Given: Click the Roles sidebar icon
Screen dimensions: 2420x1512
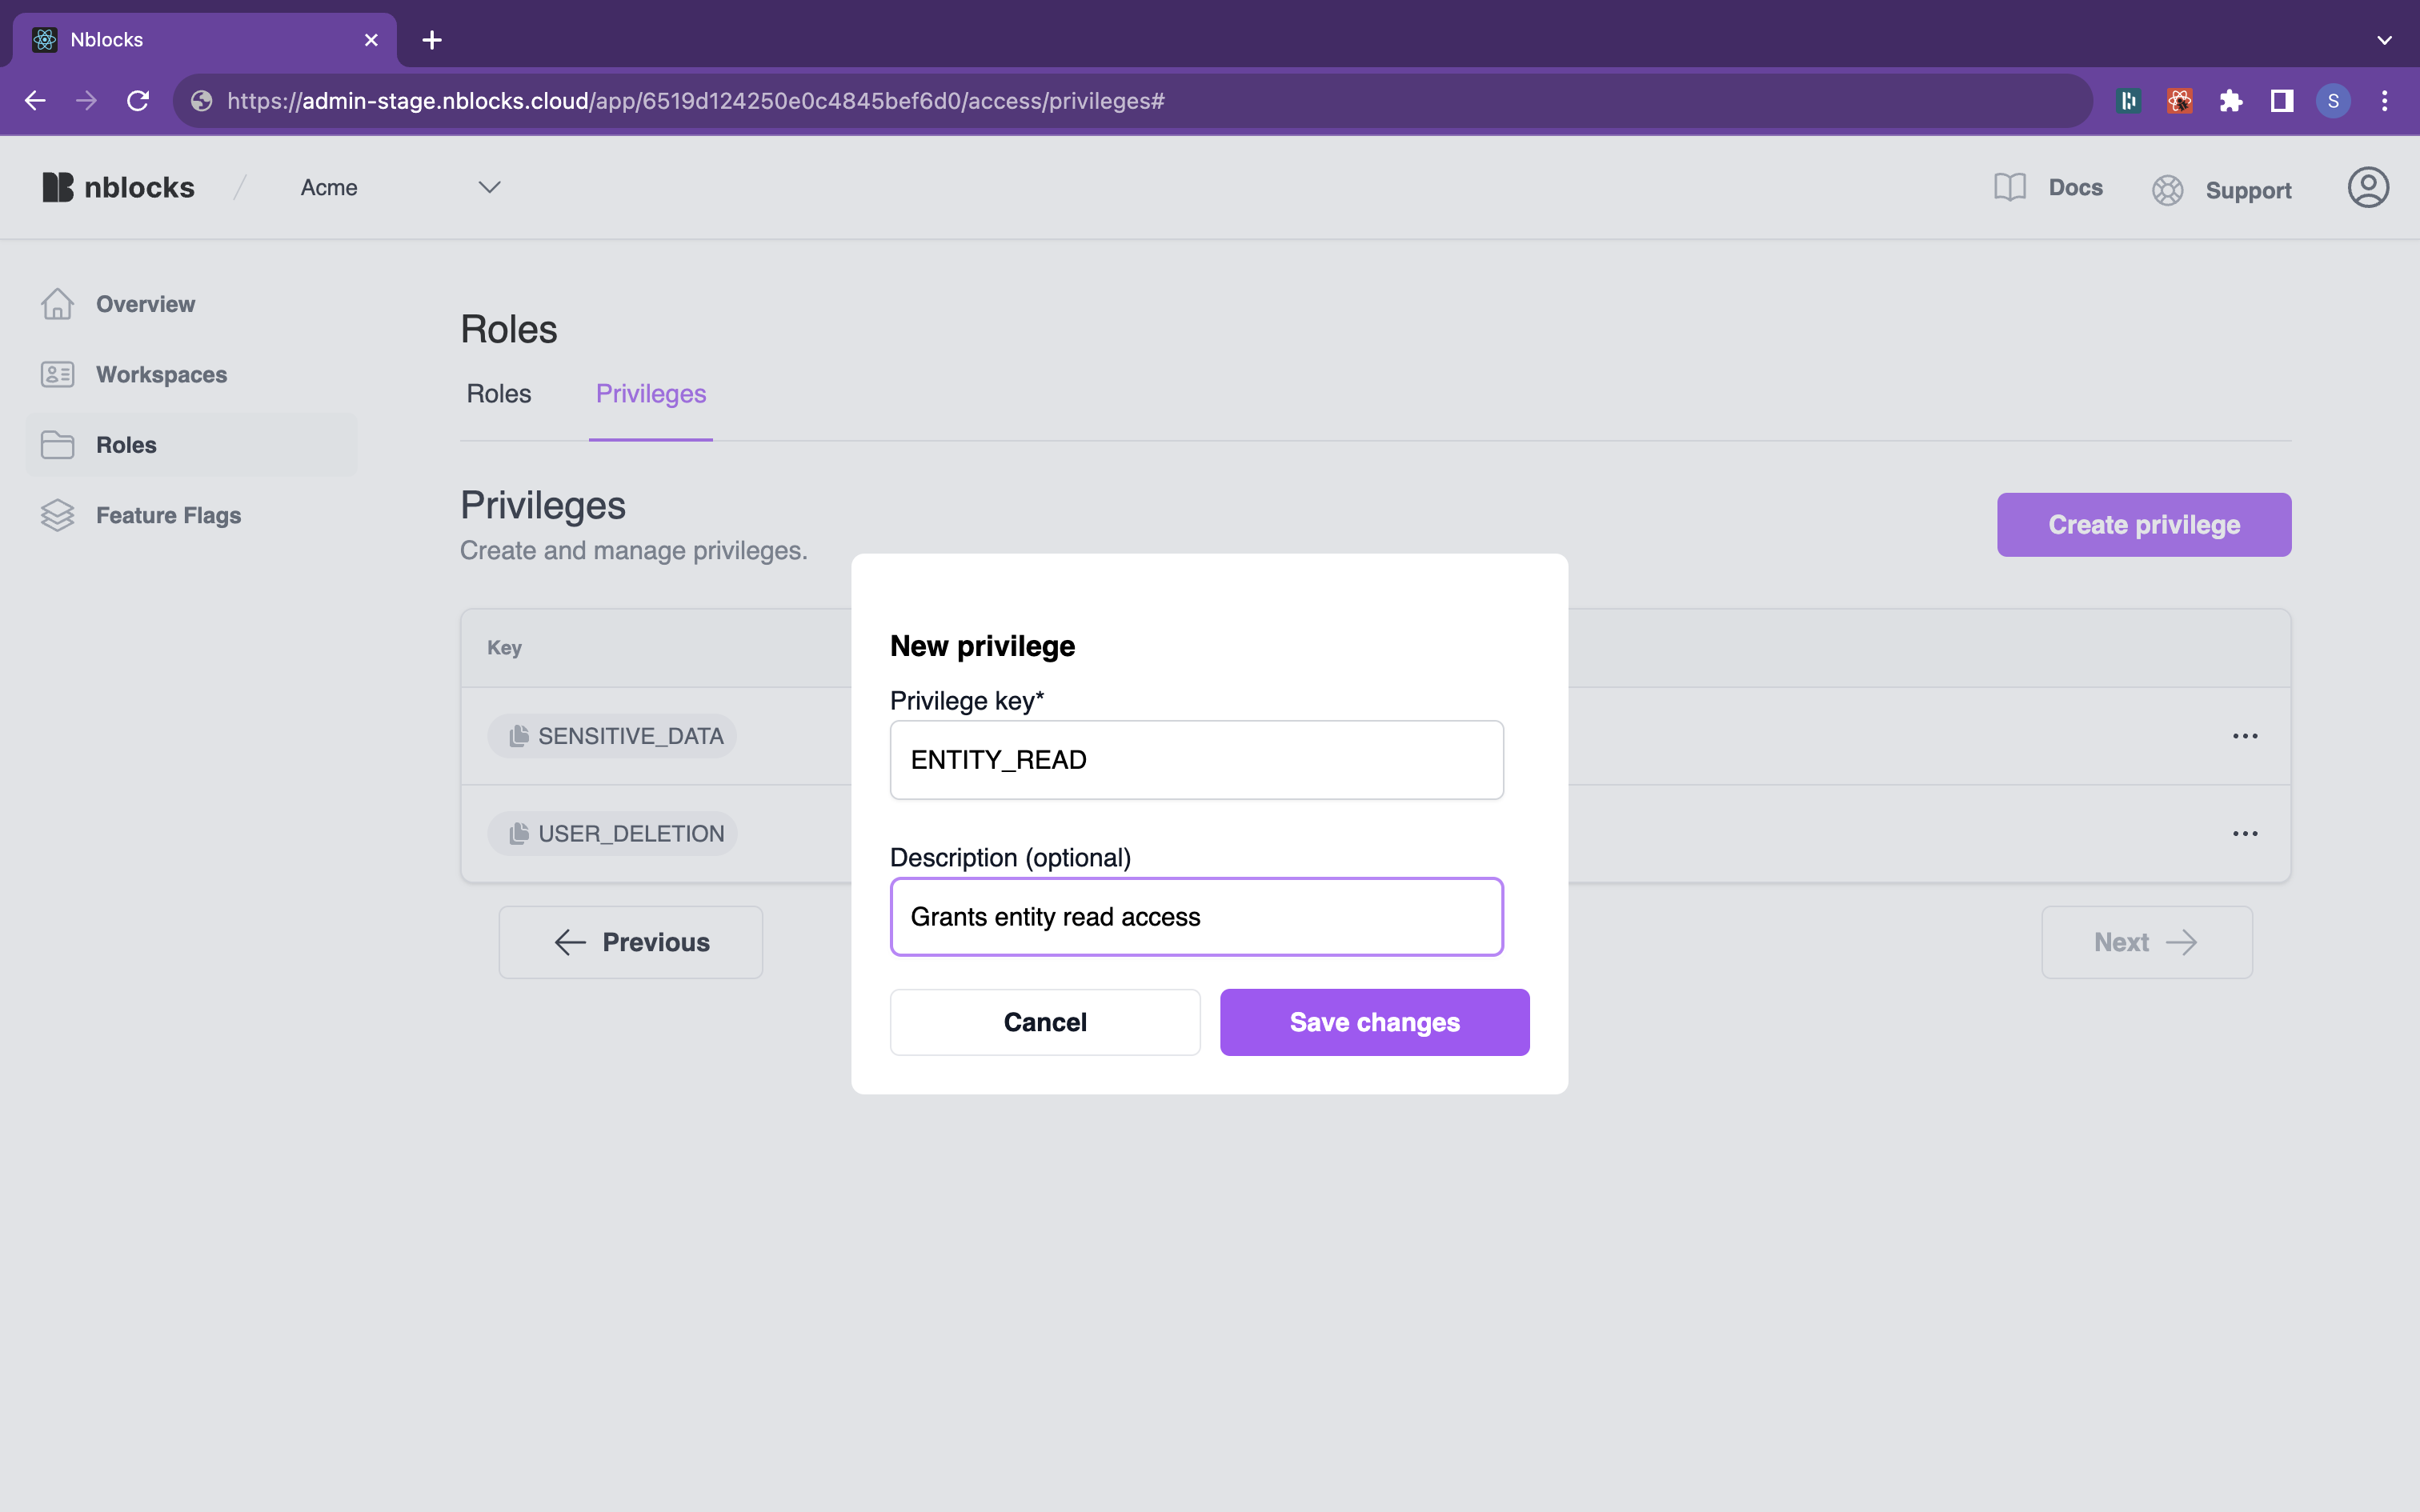Looking at the screenshot, I should (x=58, y=444).
